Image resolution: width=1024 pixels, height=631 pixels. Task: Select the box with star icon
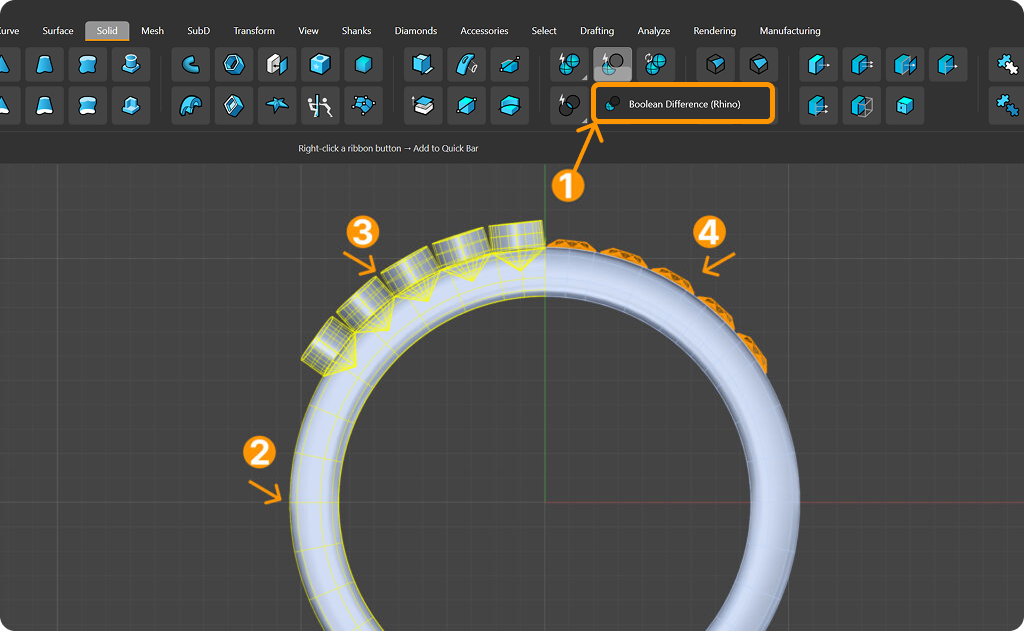point(320,64)
